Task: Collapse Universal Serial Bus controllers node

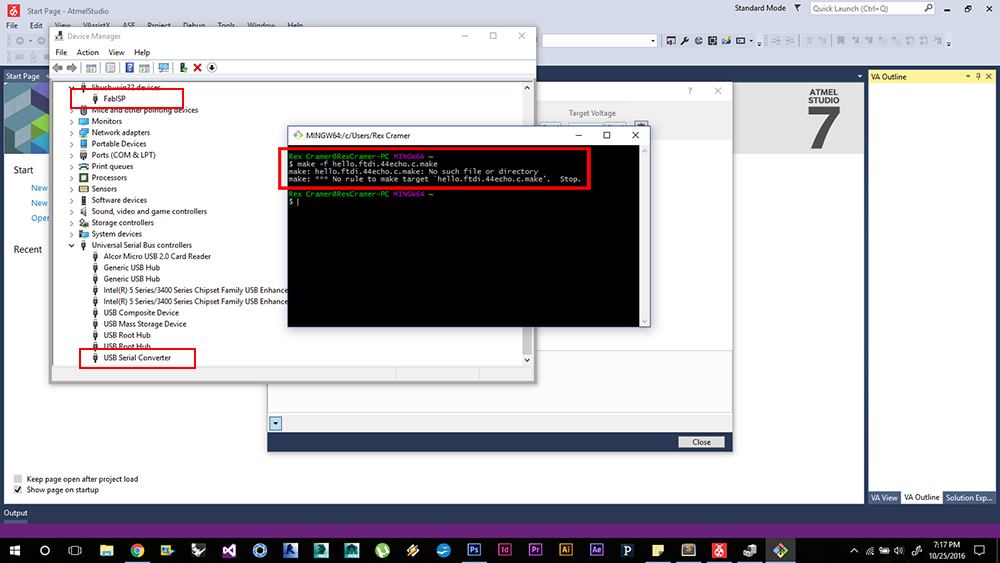Action: click(x=71, y=245)
